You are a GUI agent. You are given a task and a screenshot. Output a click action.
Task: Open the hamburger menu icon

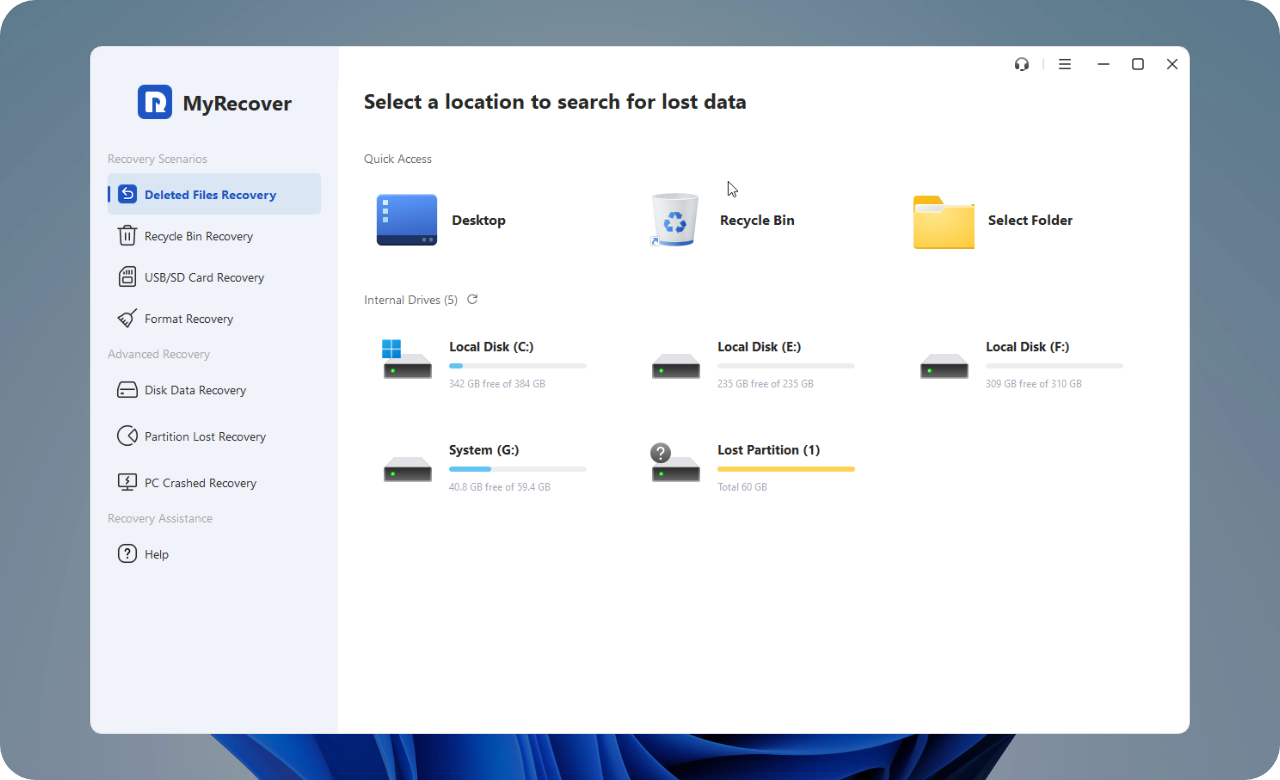click(x=1065, y=64)
